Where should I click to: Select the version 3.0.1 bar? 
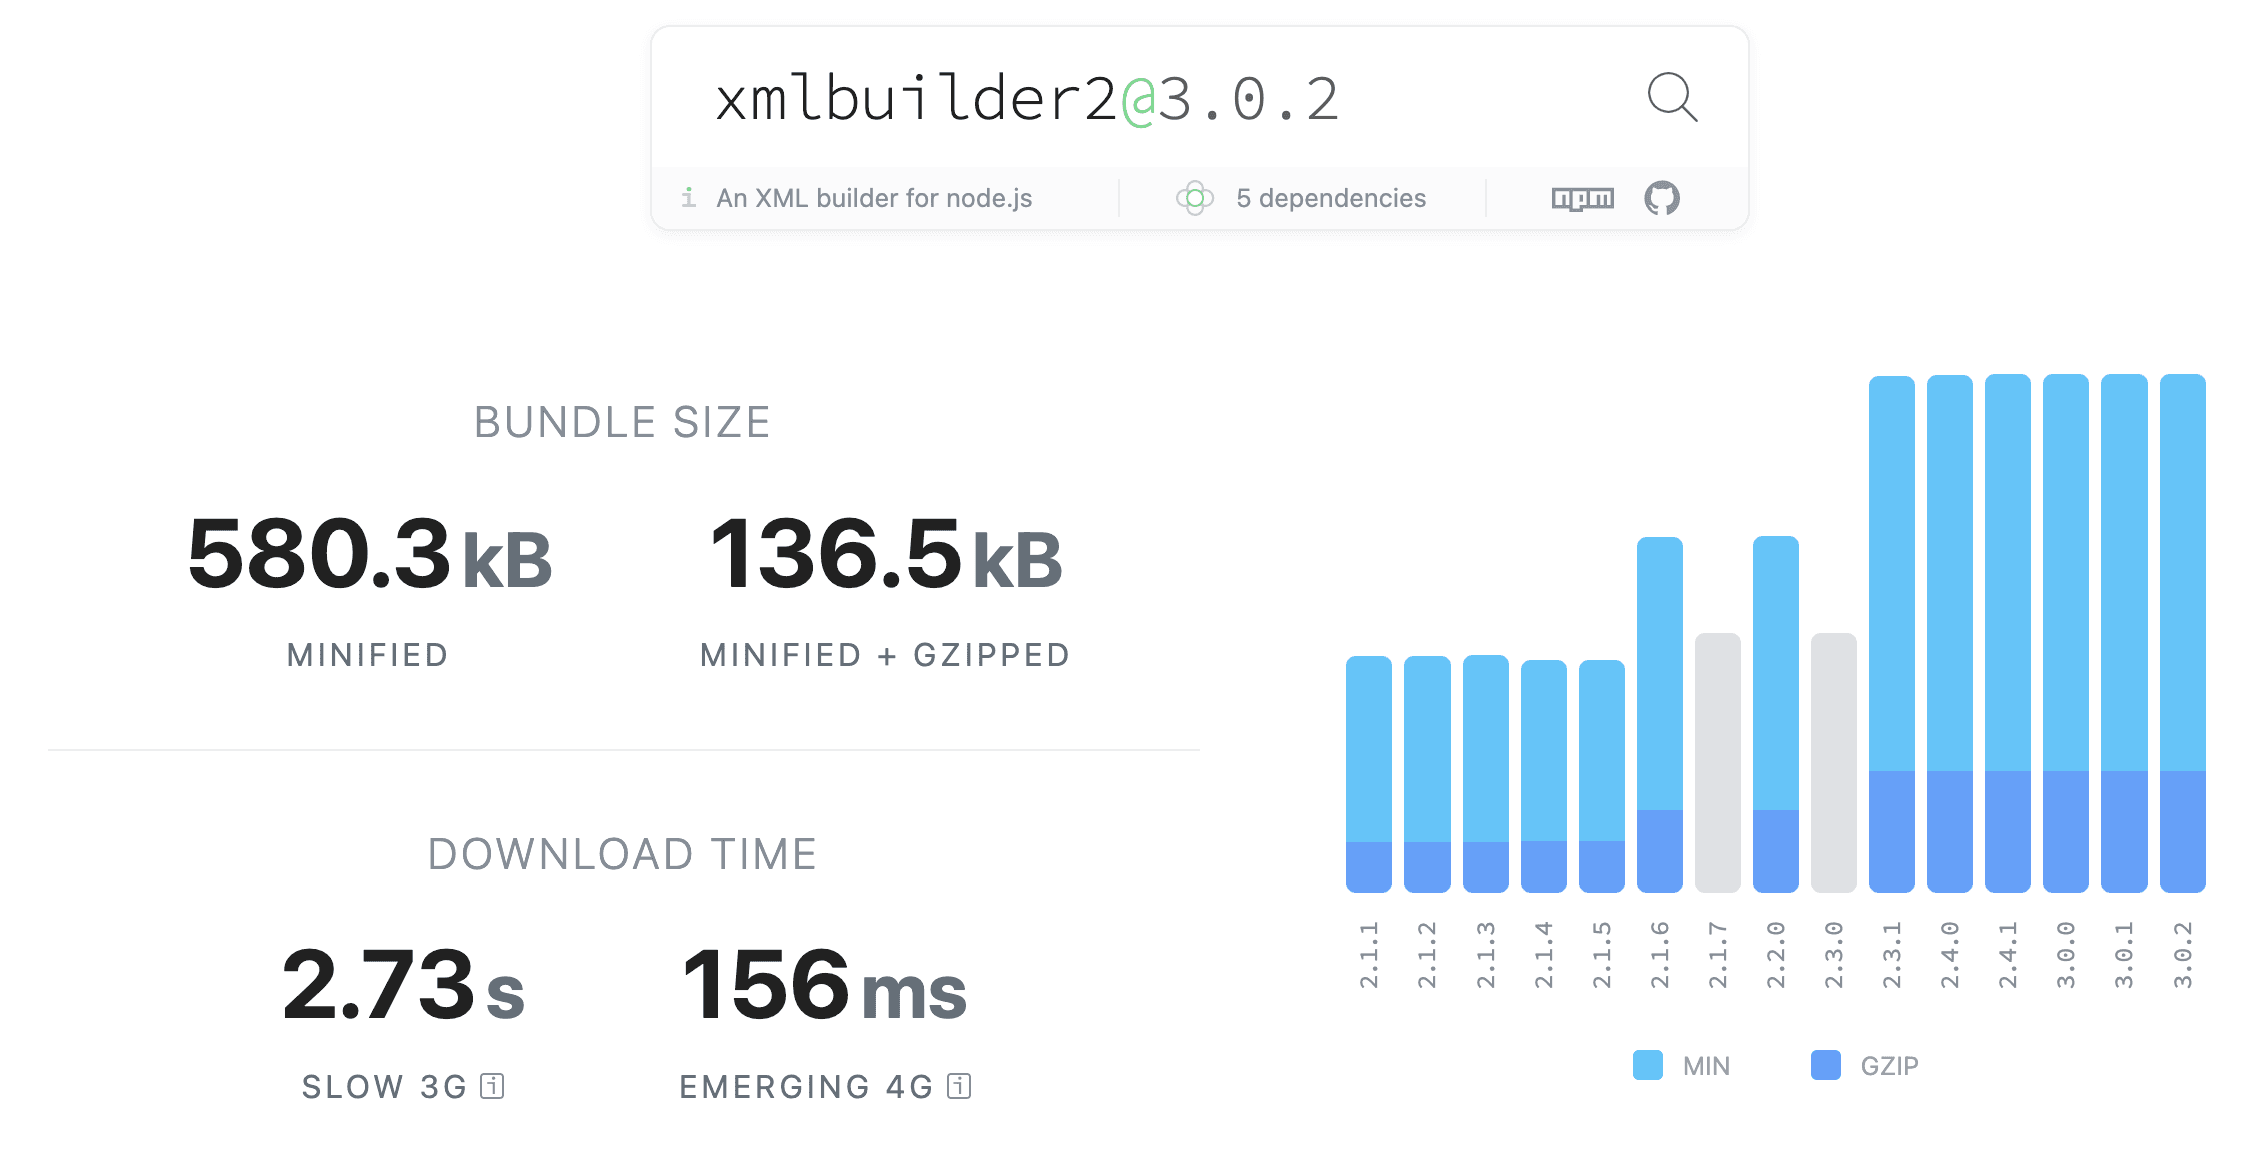(2124, 633)
